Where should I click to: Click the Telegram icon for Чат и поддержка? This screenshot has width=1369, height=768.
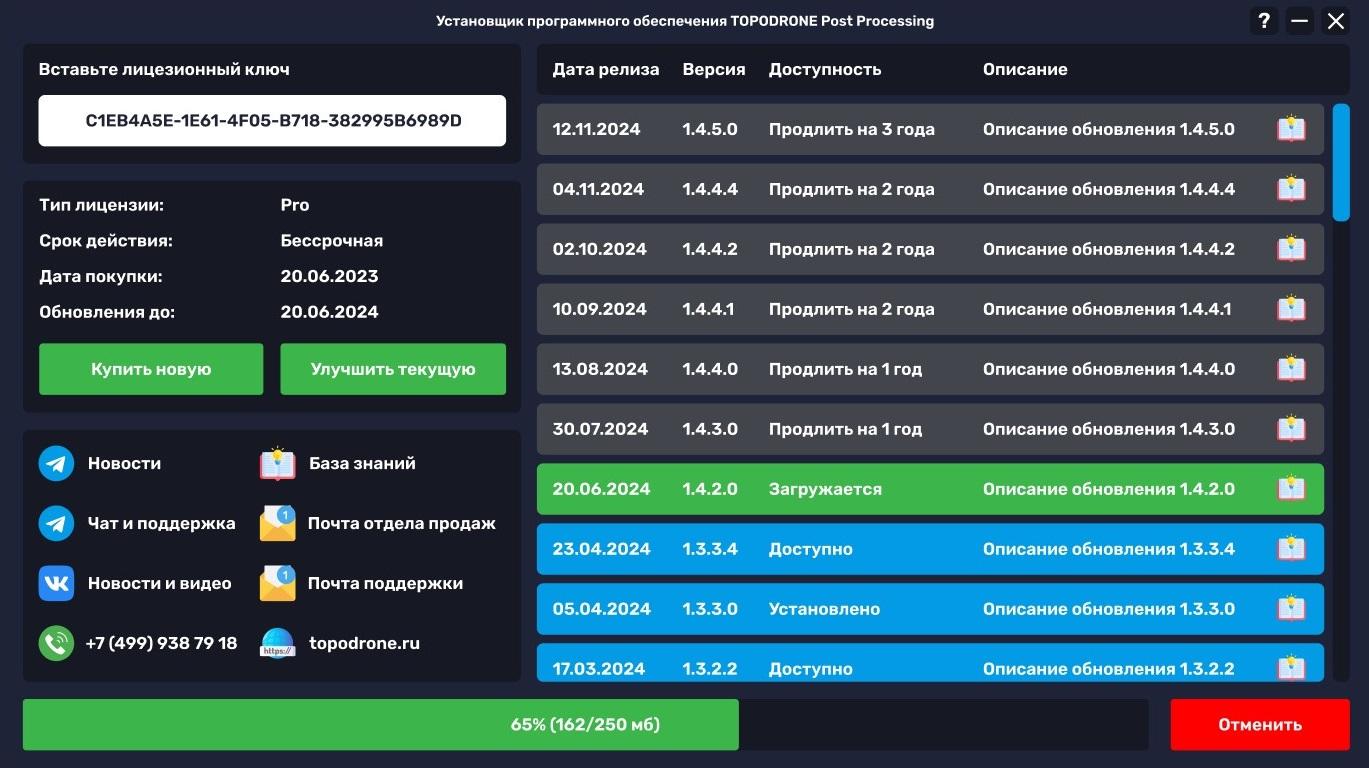56,523
